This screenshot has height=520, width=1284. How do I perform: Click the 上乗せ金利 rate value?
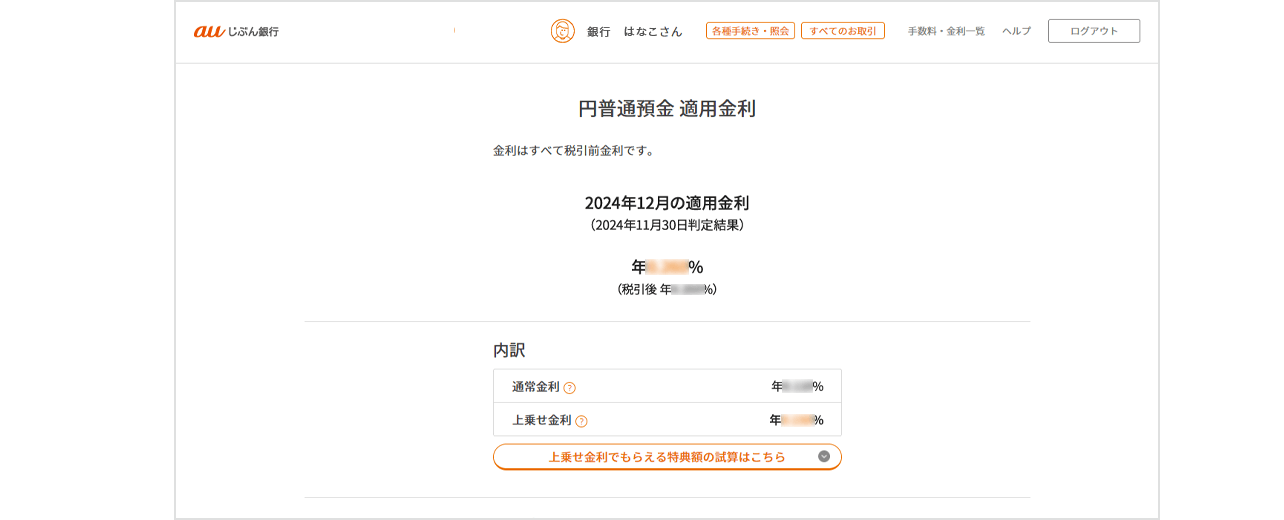point(796,420)
